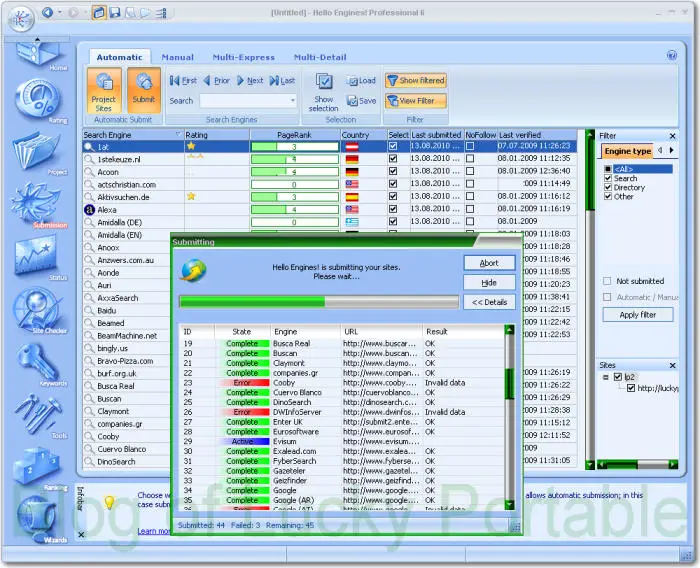Select the Submission sidebar icon

38,205
